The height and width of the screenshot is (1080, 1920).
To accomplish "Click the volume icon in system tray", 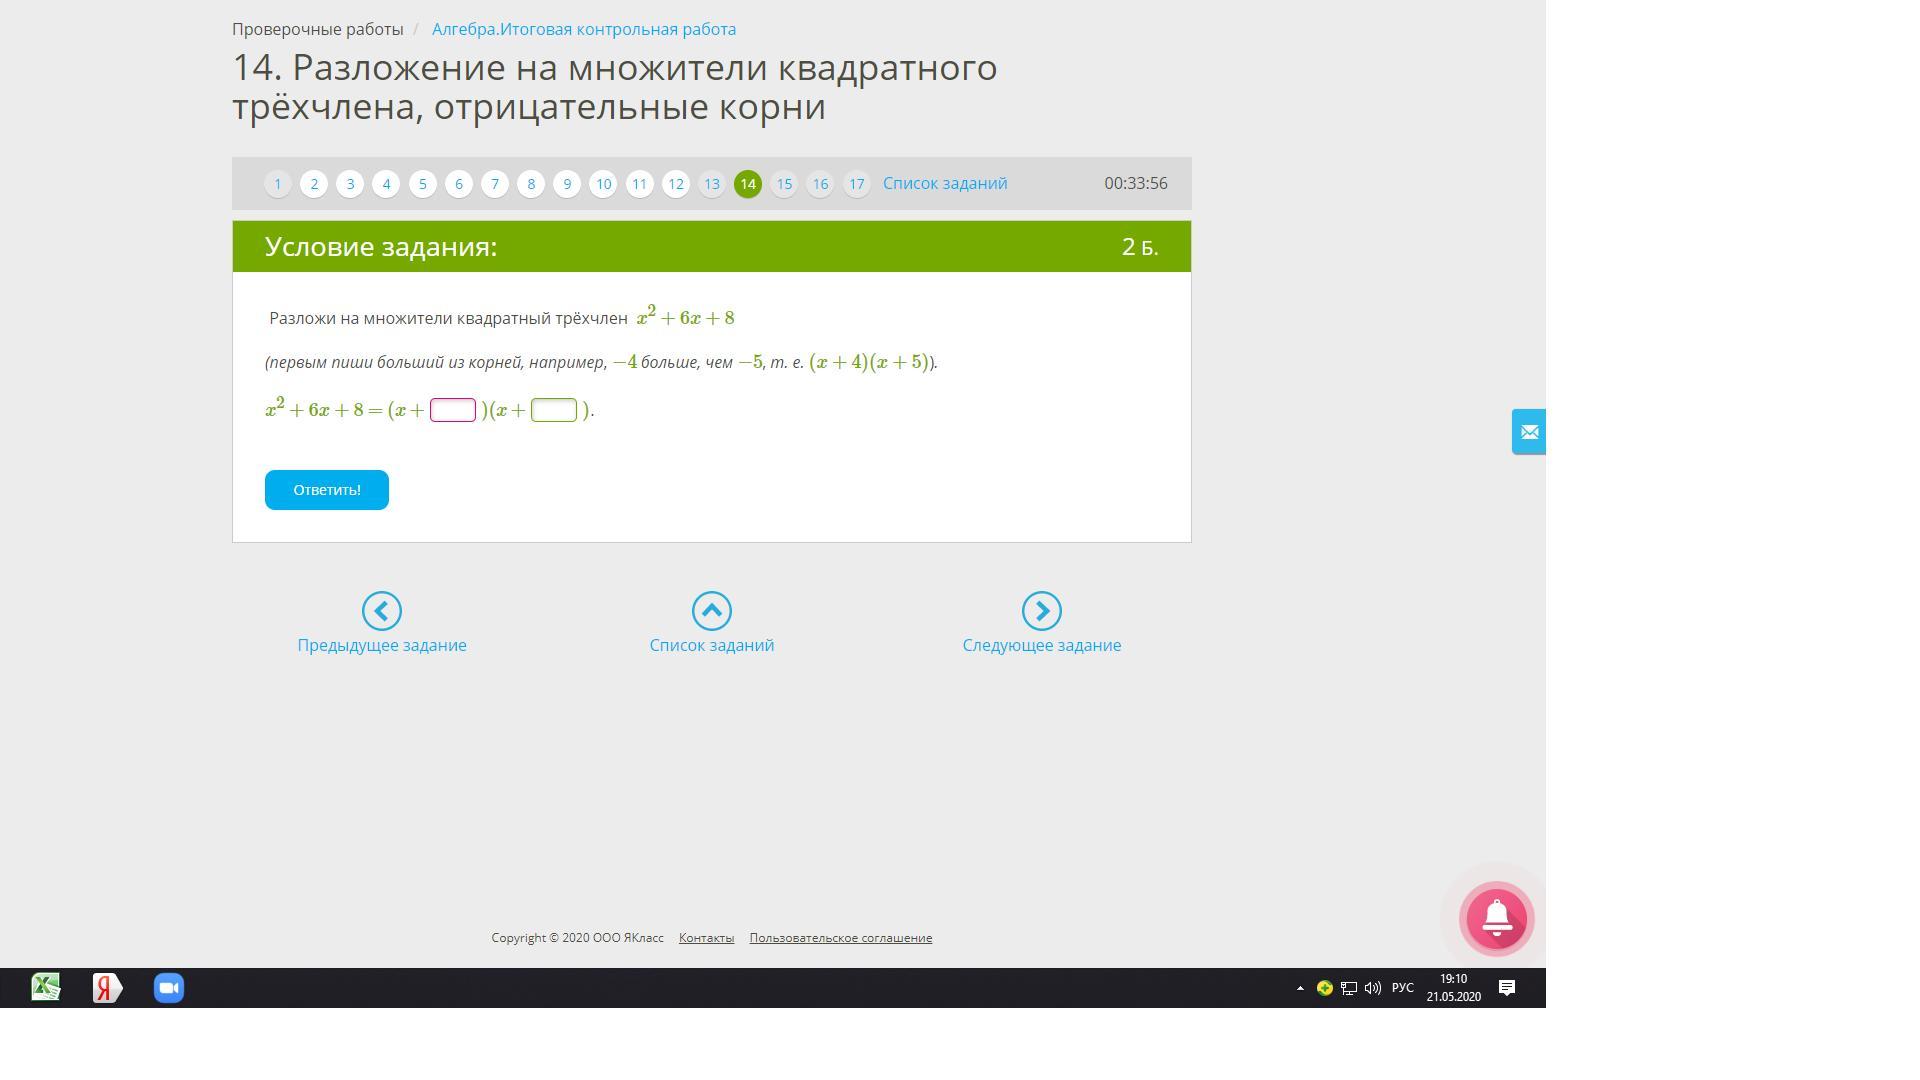I will [x=1373, y=988].
